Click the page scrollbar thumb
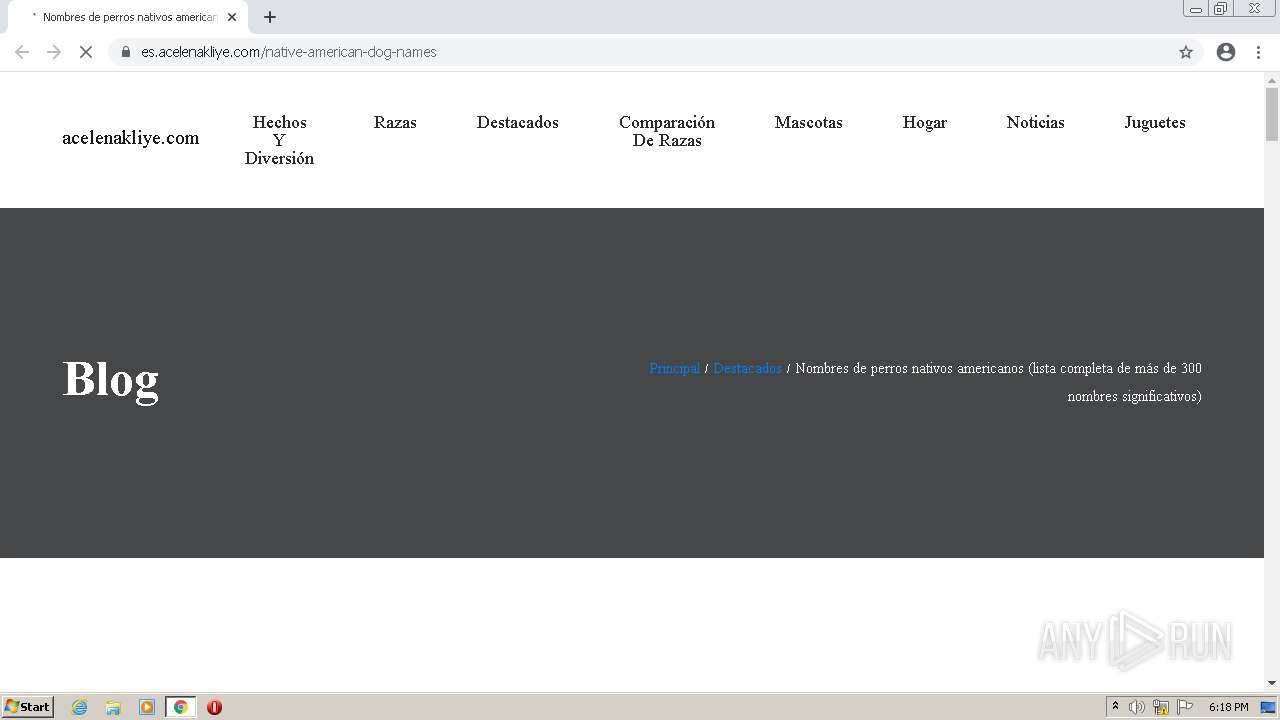The image size is (1280, 720). (x=1272, y=114)
